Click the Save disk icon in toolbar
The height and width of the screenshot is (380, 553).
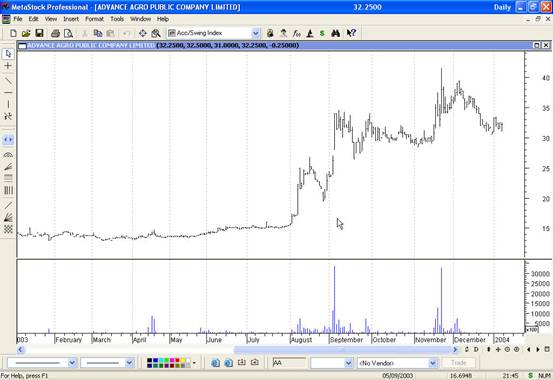point(39,33)
